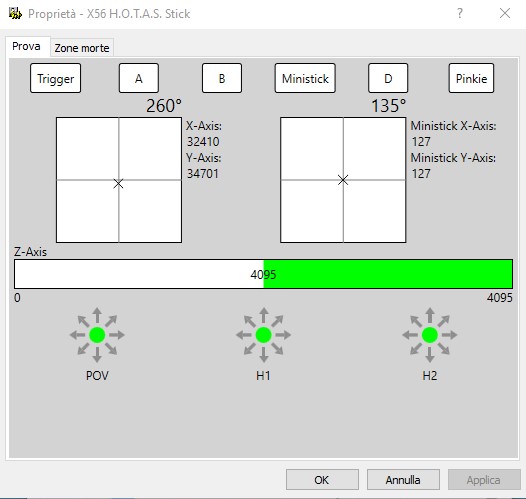Click the stick X/Y axis crosshair marker

[118, 183]
